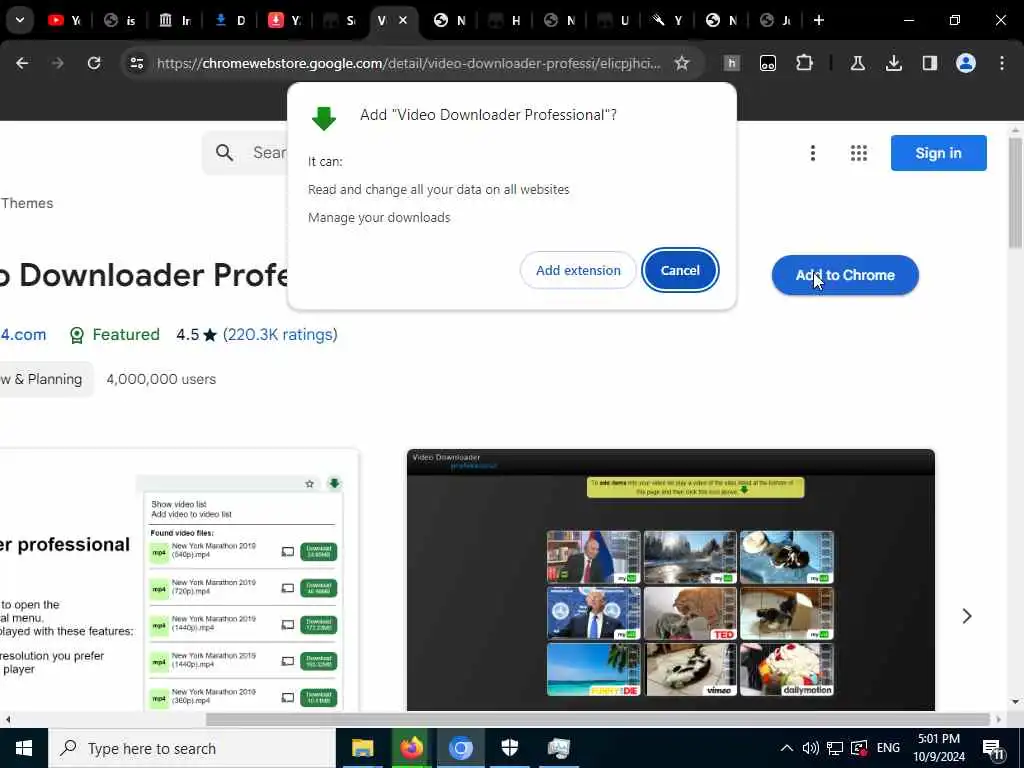Screen dimensions: 1024x768
Task: Click the 'Manage your downloads' permission text
Action: (379, 217)
